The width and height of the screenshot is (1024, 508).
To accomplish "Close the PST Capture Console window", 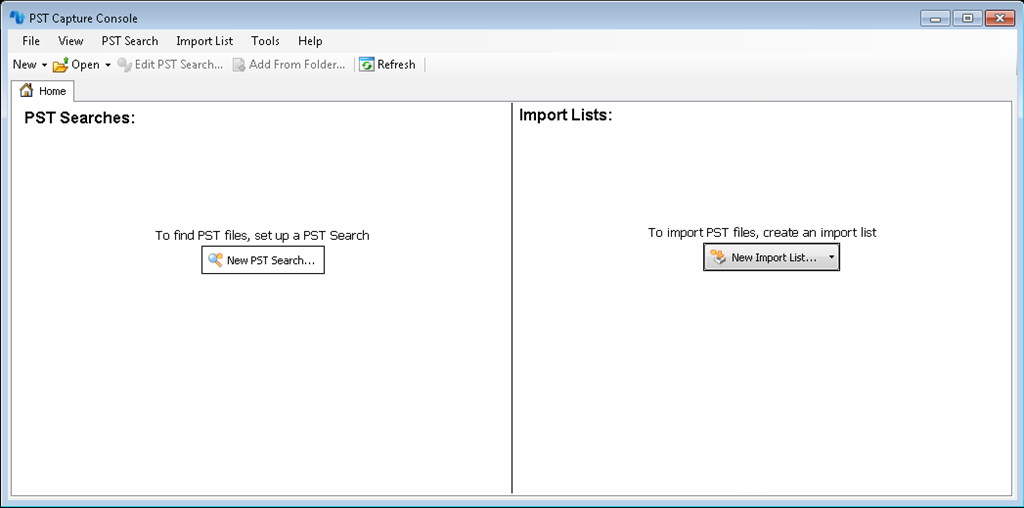I will tap(999, 19).
